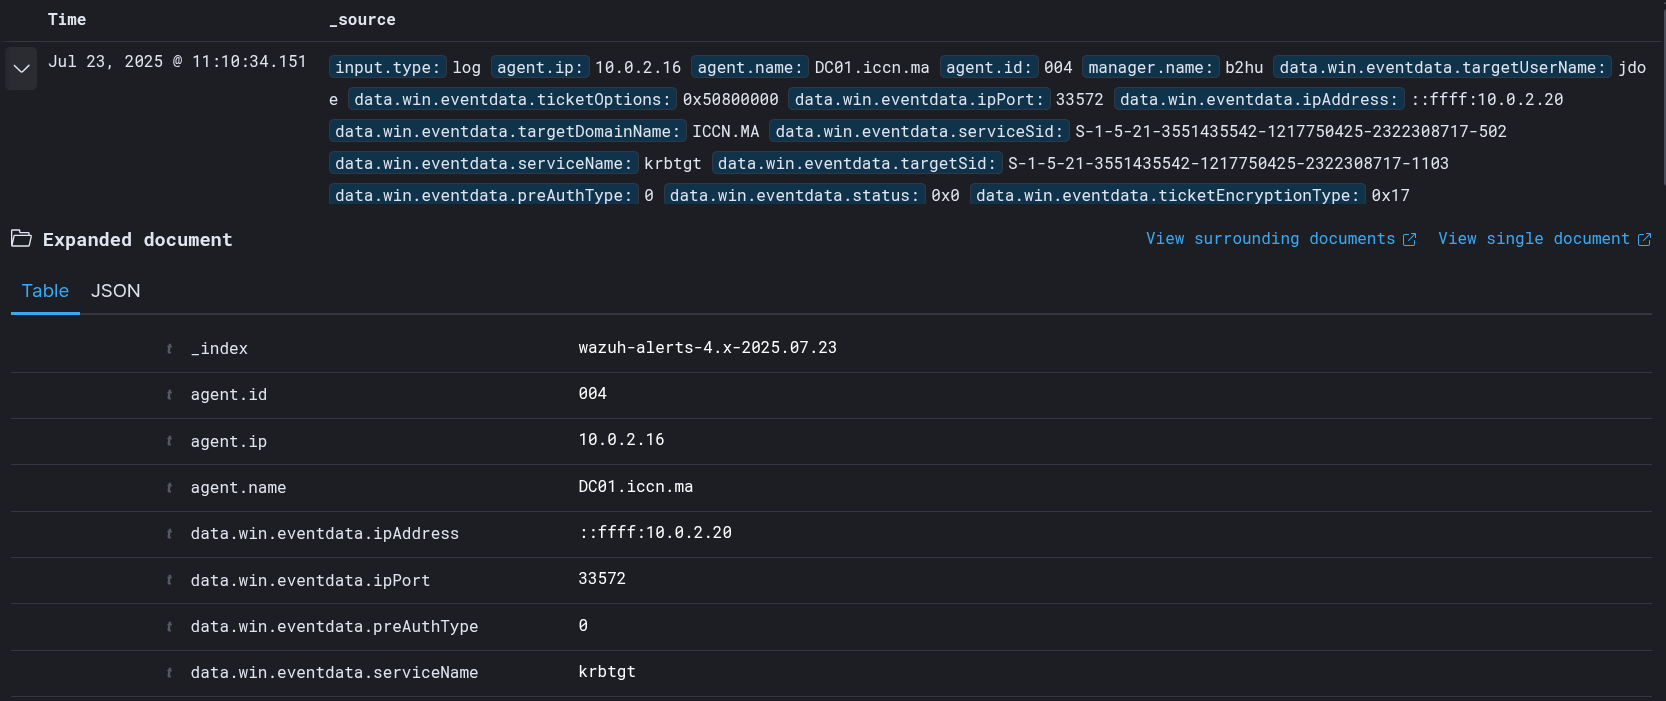Collapse the expanded document row chevron
The width and height of the screenshot is (1666, 701).
point(21,68)
